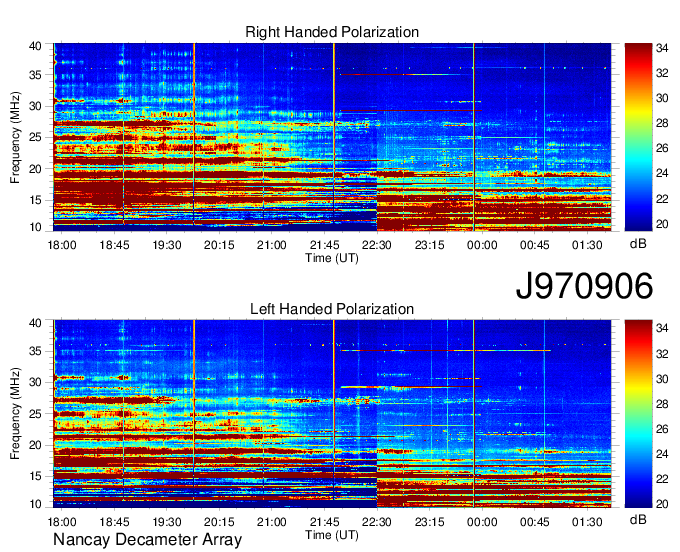Click the Left Handed plot's "Frequency (MHz)" axis label
Screen dimensions: 680x552
tap(15, 414)
